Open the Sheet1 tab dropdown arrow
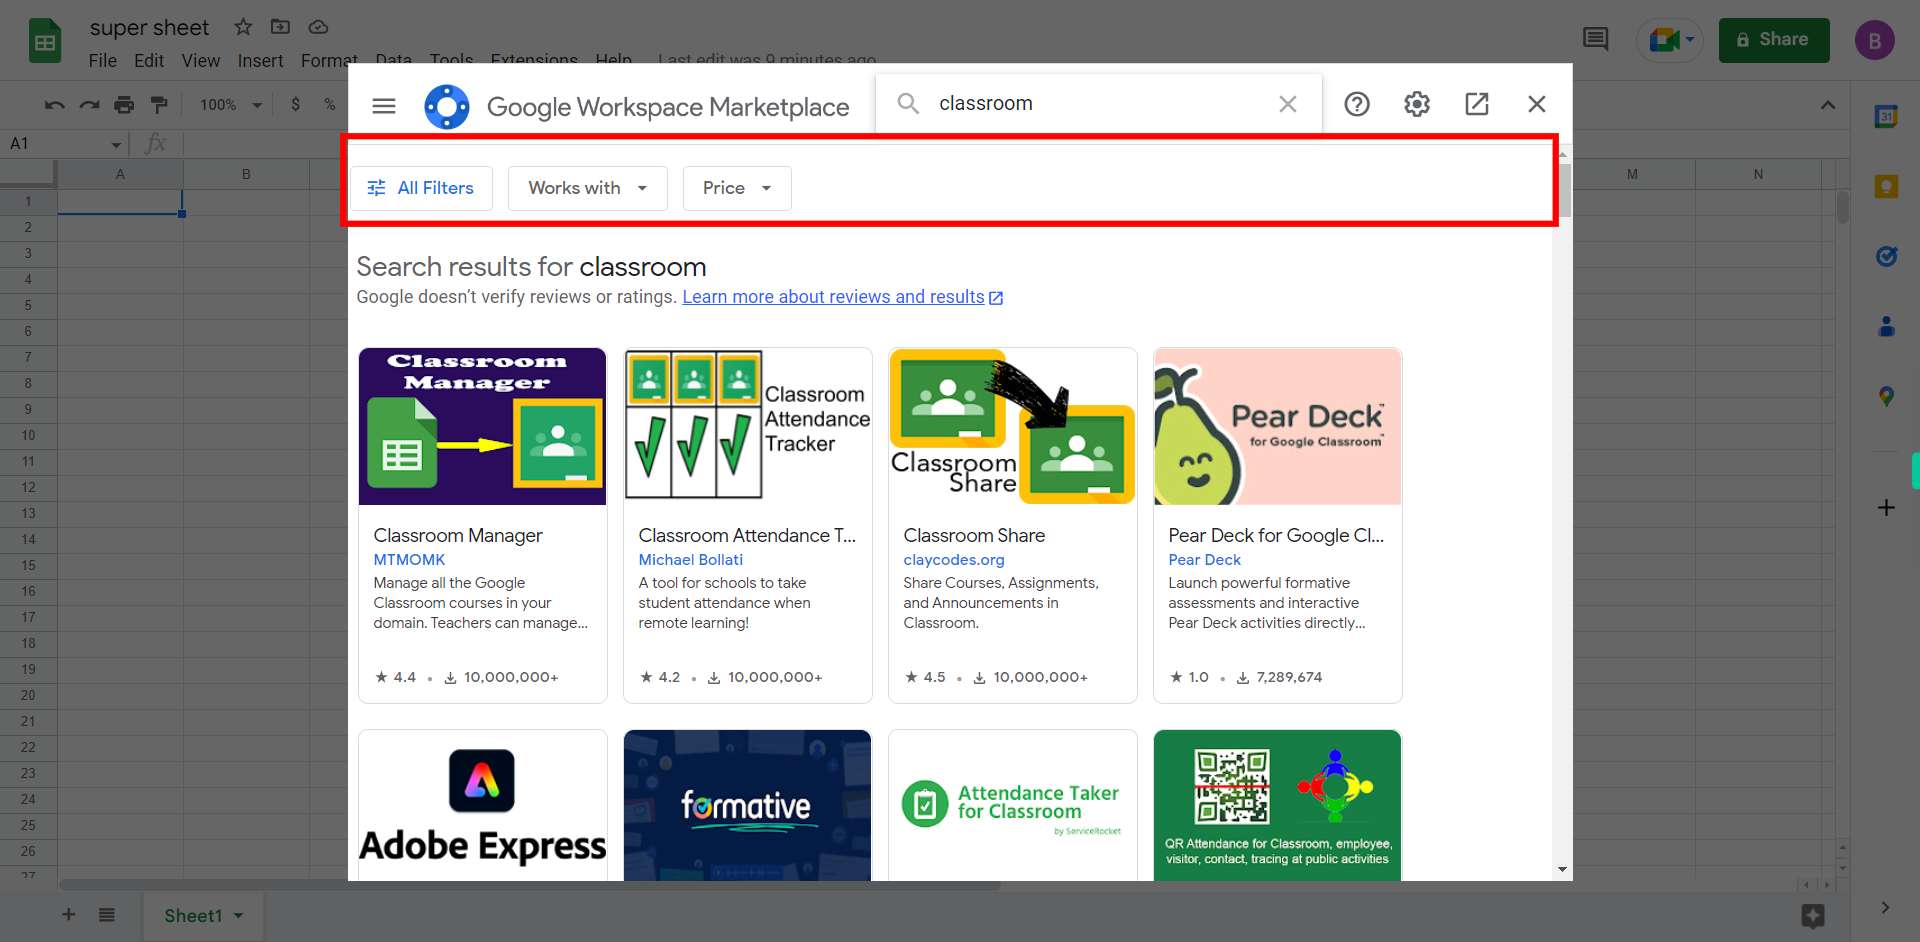 point(239,916)
